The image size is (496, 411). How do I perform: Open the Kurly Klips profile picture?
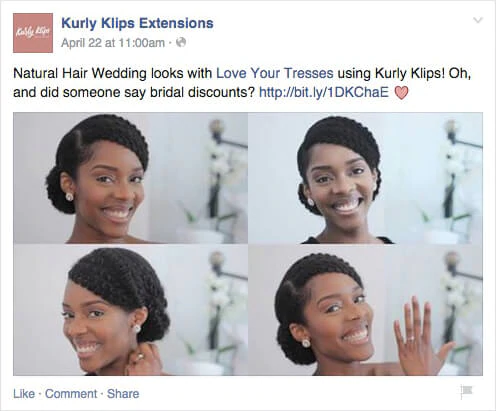33,33
